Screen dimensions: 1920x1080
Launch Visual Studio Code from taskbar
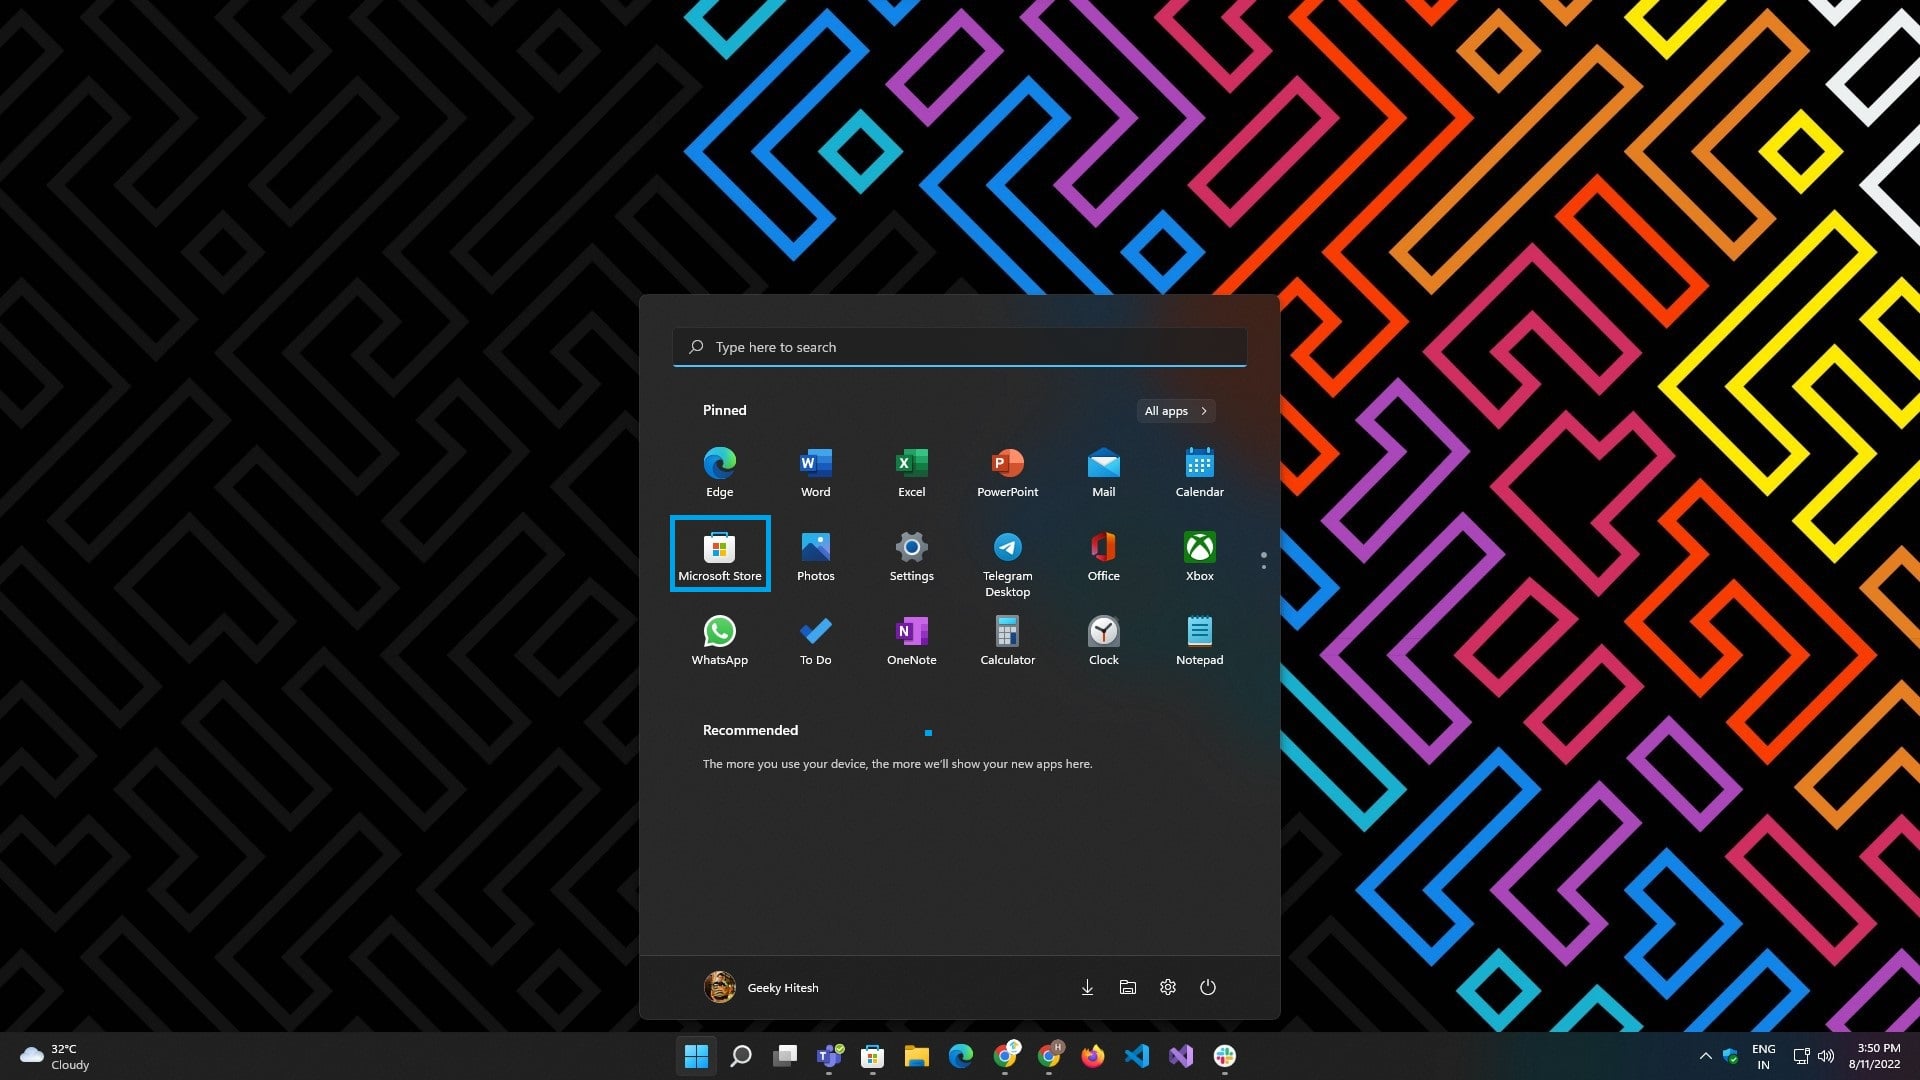coord(1136,1056)
